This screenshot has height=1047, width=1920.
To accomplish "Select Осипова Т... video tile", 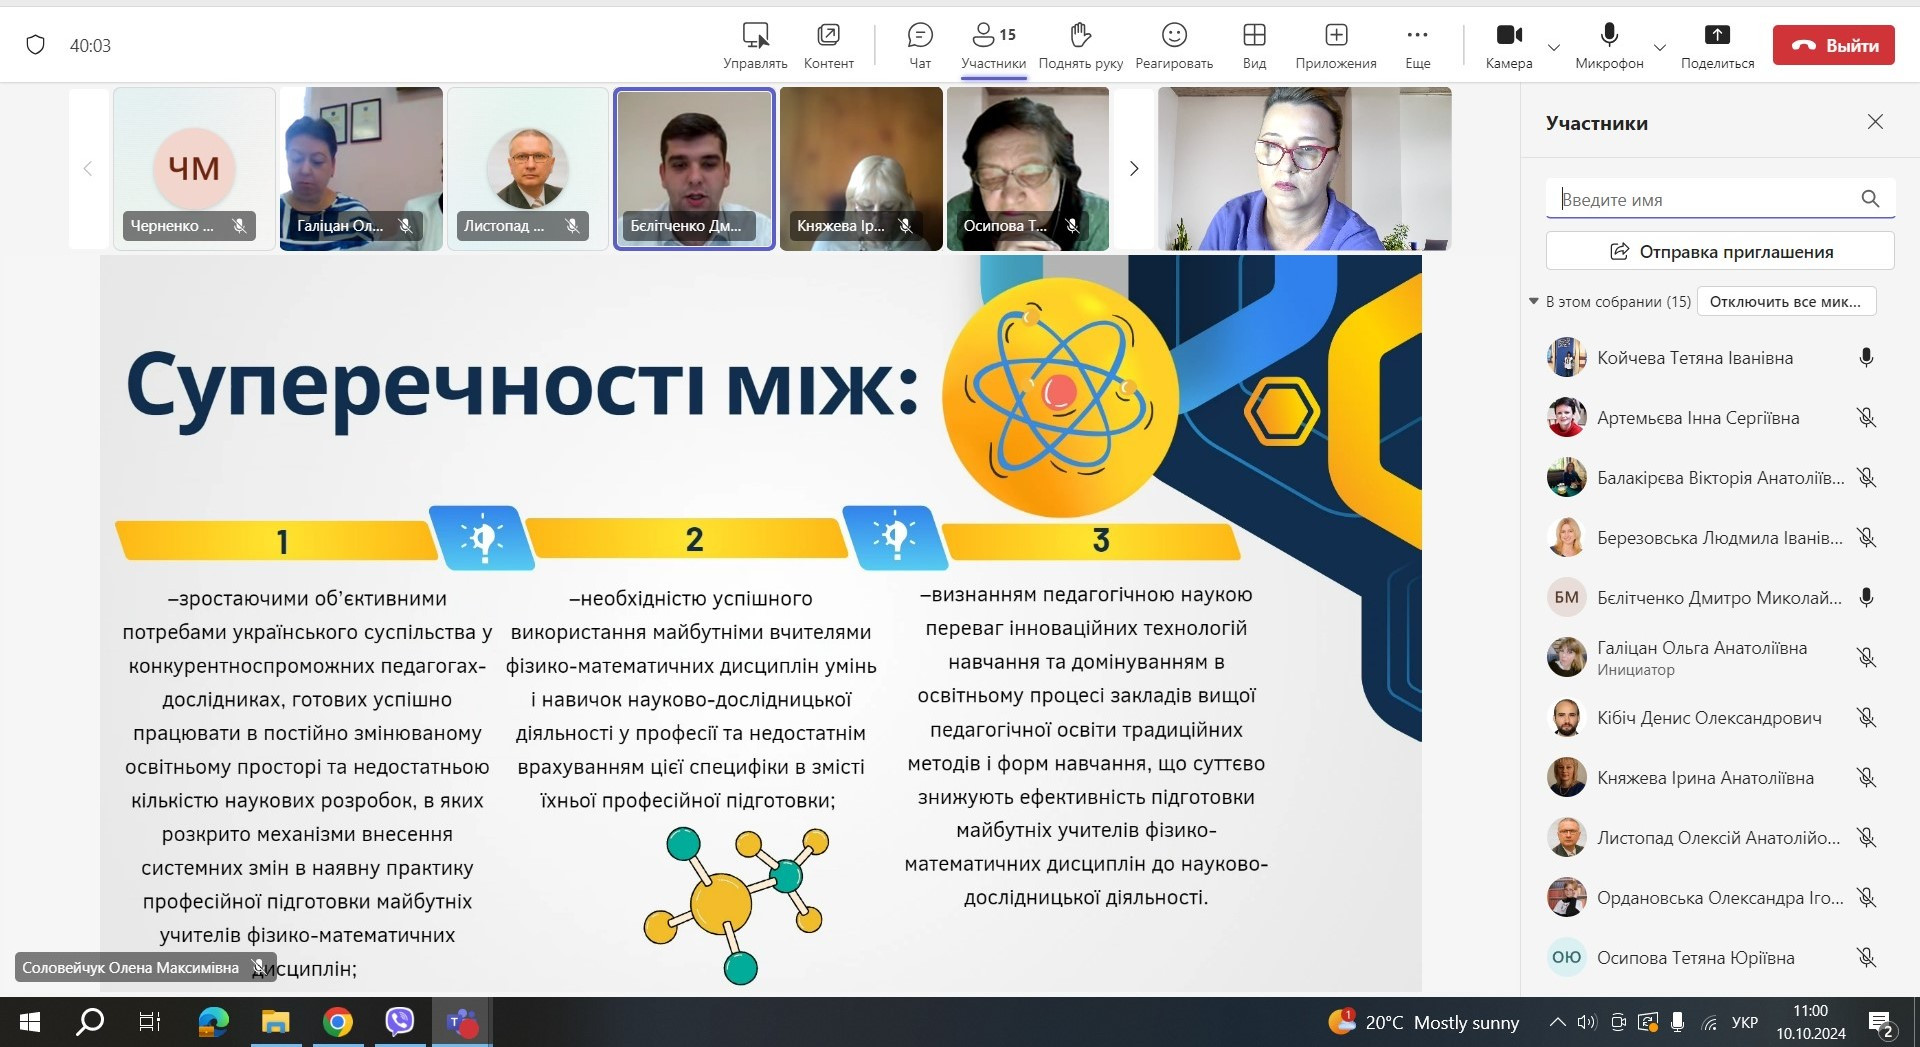I will (x=1028, y=168).
